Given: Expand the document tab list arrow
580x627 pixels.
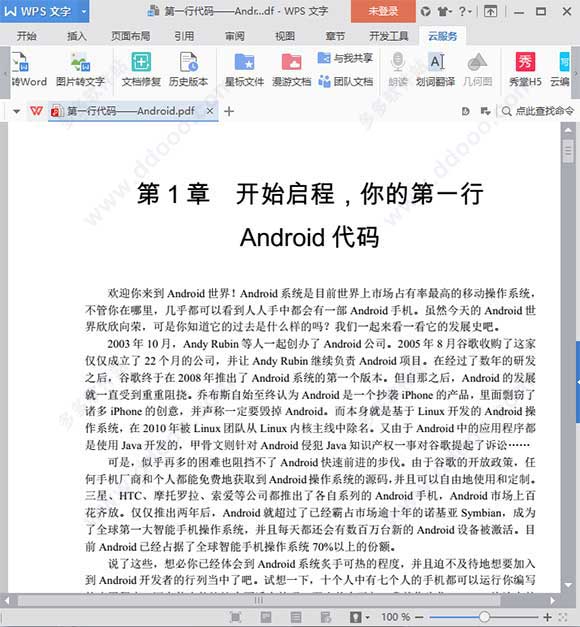Looking at the screenshot, I should tap(16, 111).
